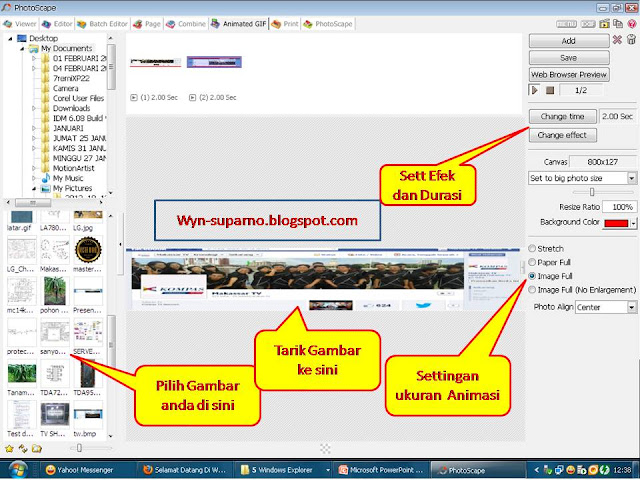Expand the Downloads folder node
Viewport: 640px width, 480px height.
[x=34, y=109]
